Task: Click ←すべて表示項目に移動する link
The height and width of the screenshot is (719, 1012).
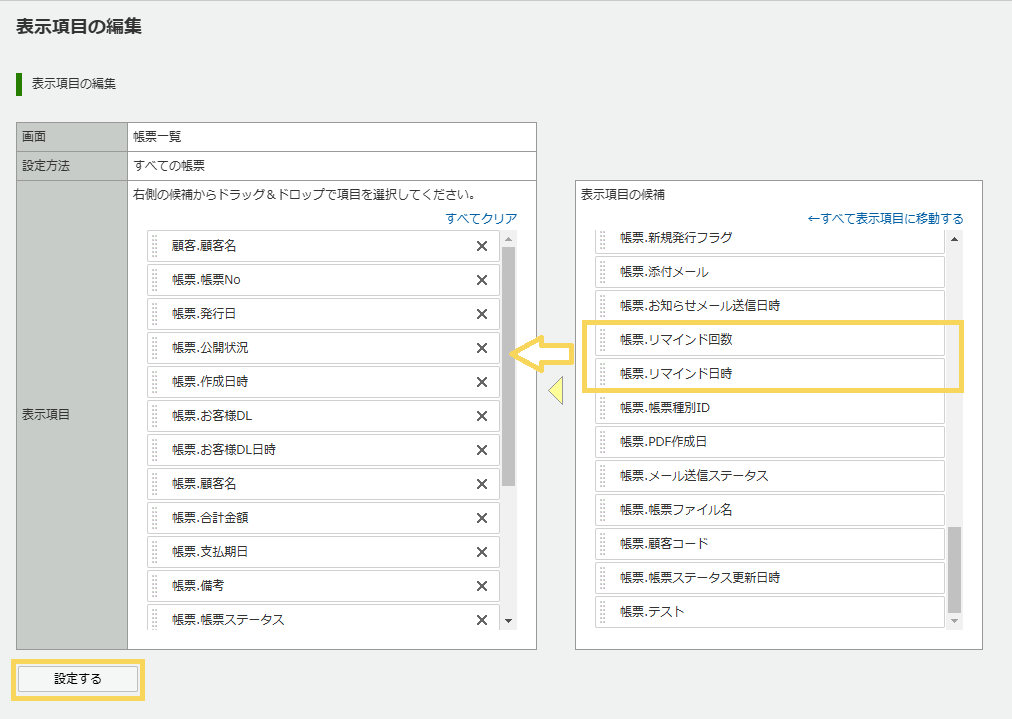Action: tap(885, 218)
